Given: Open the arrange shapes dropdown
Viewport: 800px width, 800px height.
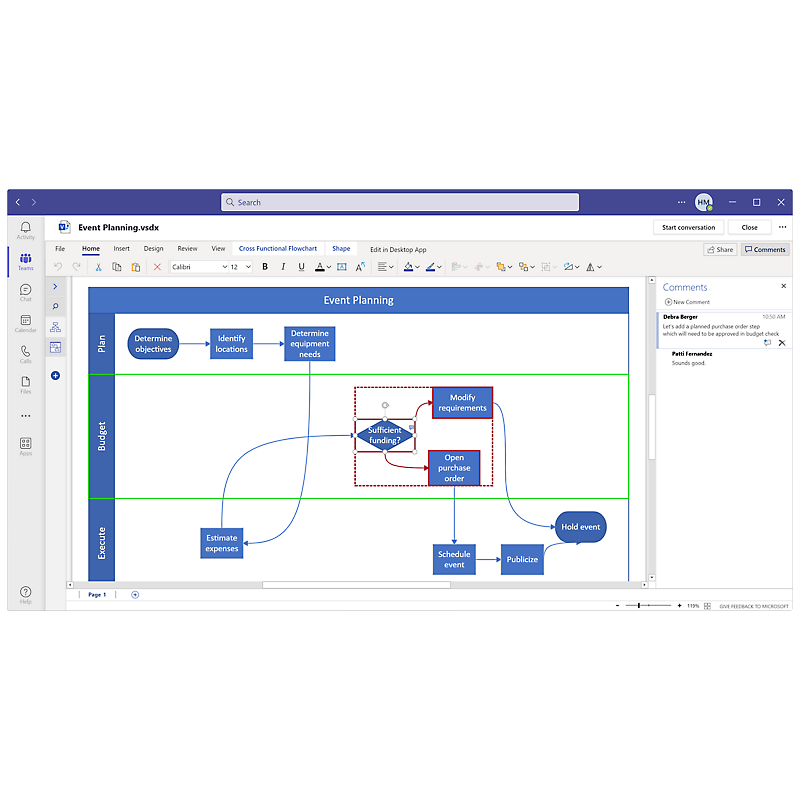Looking at the screenshot, I should [x=504, y=266].
